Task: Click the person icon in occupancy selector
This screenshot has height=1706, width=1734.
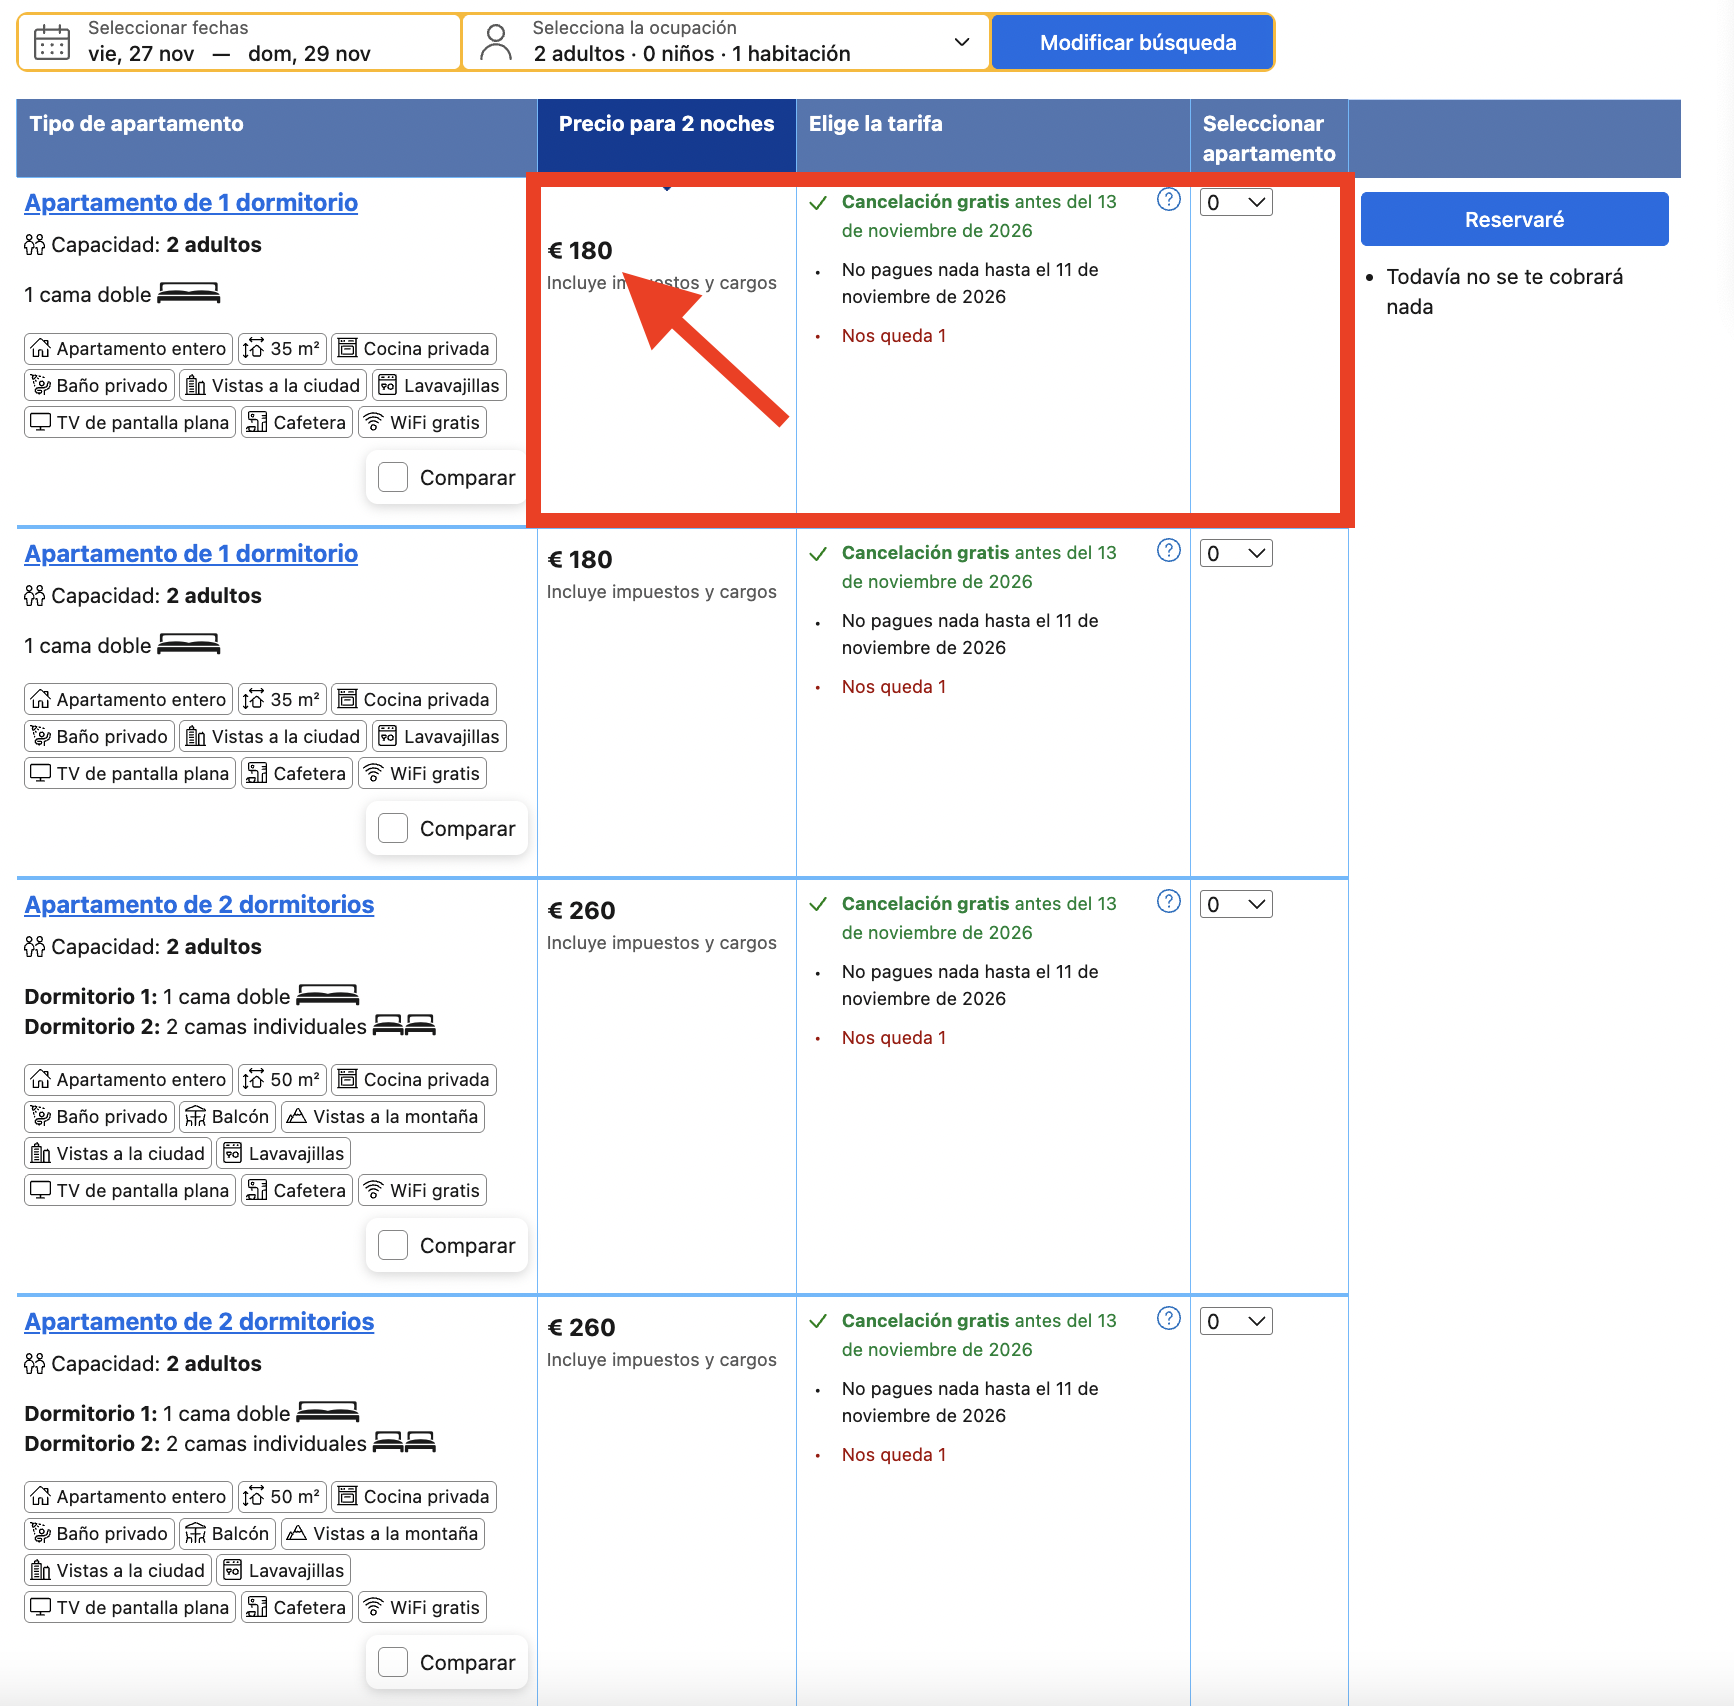Action: coord(495,42)
